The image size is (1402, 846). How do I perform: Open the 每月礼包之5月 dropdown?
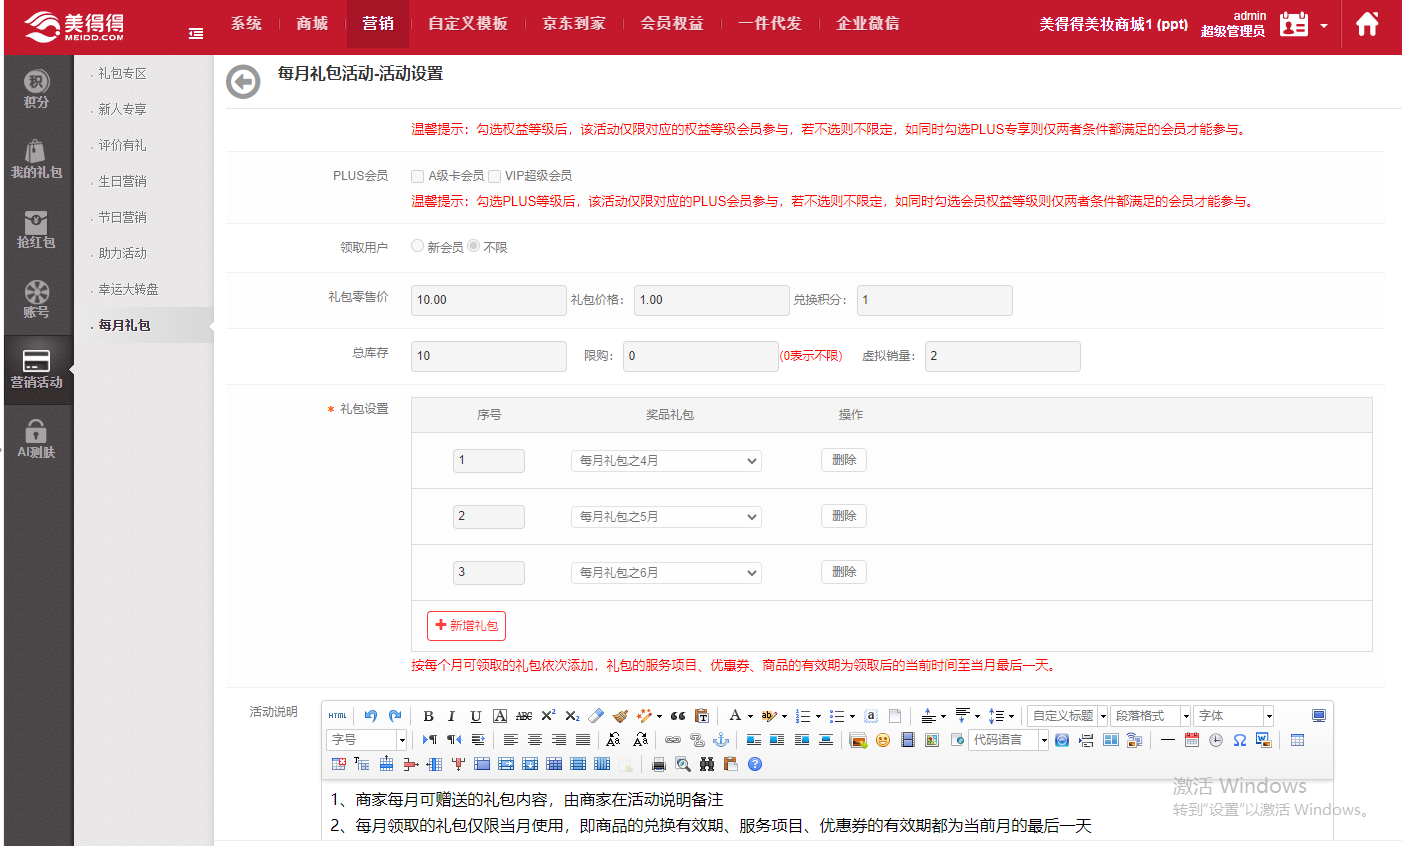[666, 517]
